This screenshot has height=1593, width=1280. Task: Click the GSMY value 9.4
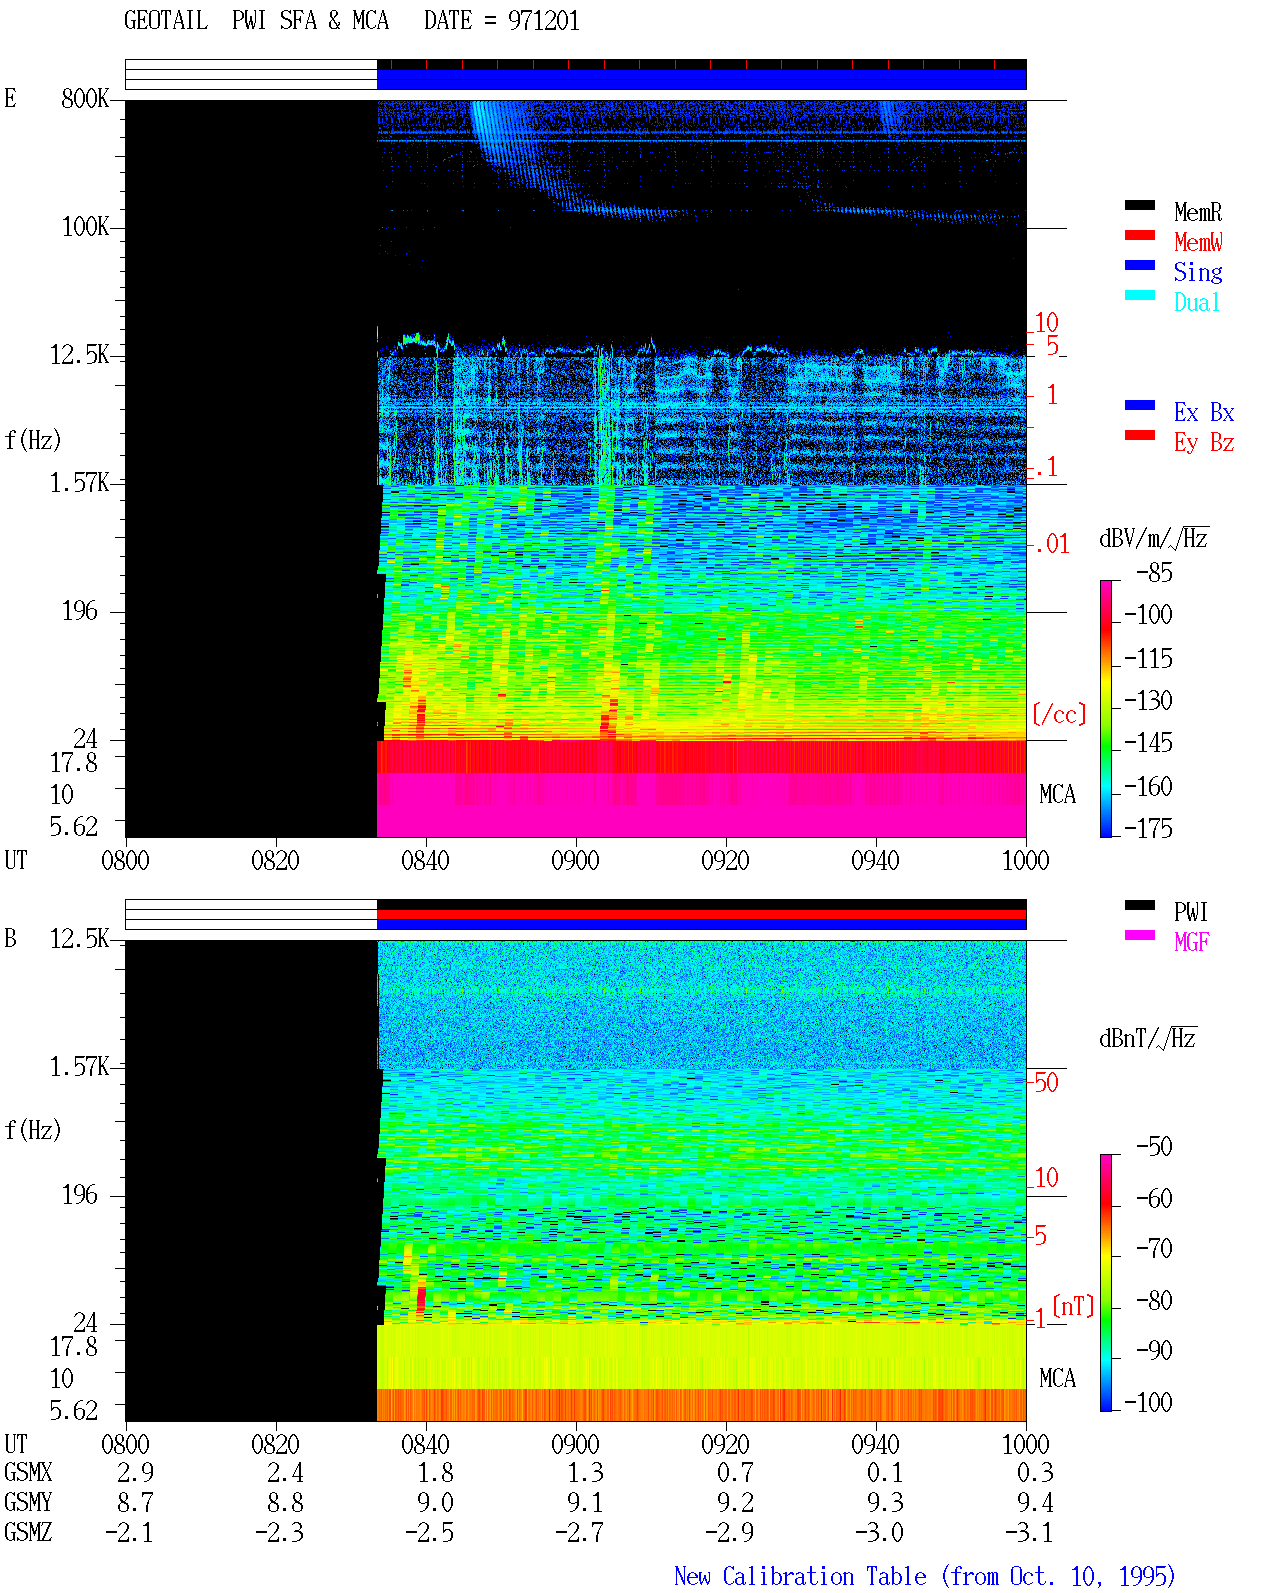tap(1035, 1502)
